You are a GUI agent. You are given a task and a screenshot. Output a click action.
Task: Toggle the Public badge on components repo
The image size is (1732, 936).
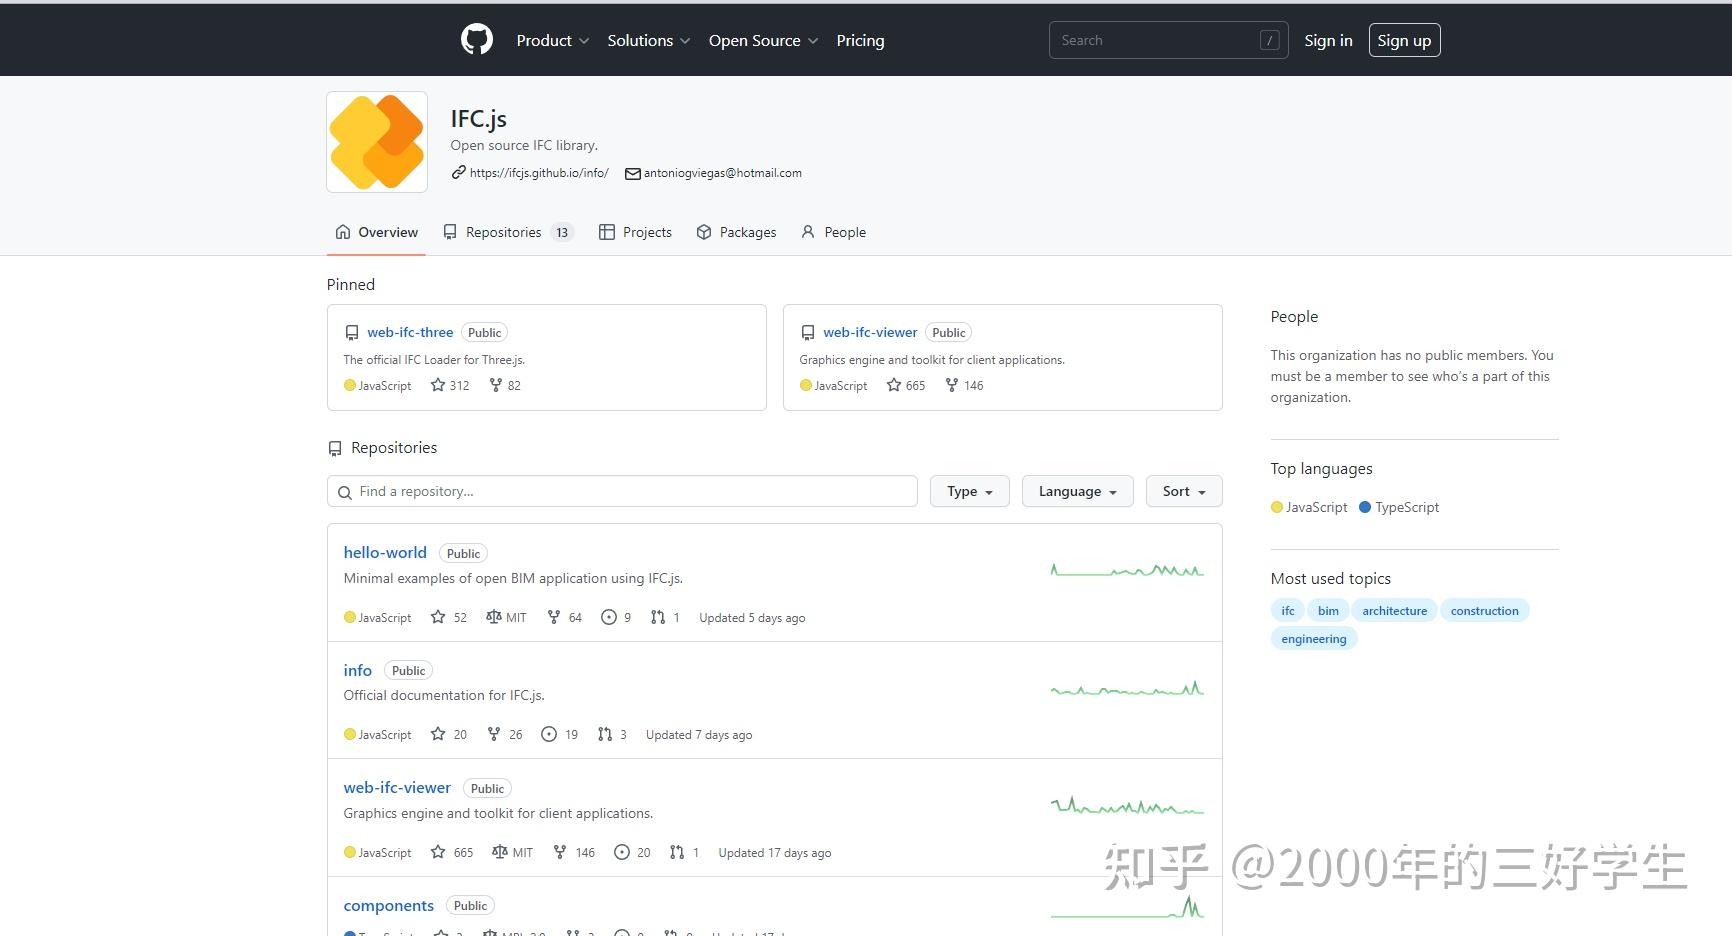point(470,905)
